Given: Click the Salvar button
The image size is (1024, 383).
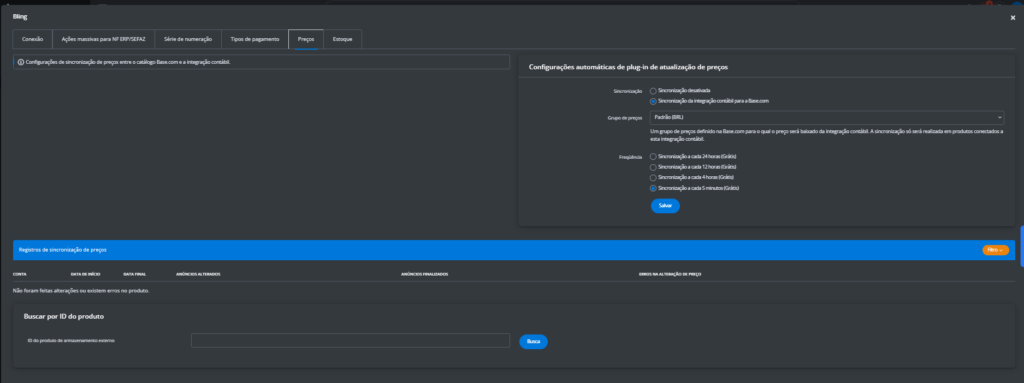Looking at the screenshot, I should pyautogui.click(x=665, y=206).
